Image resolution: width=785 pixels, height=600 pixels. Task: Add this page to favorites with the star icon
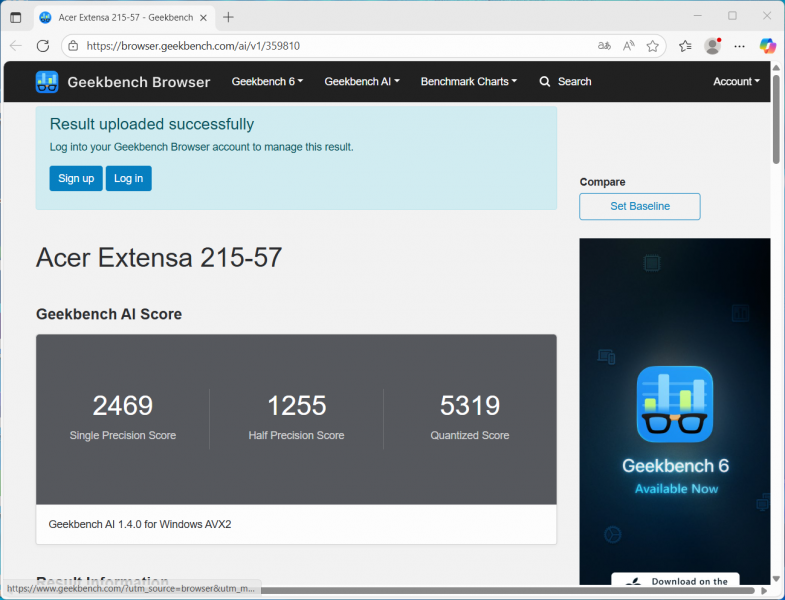(653, 46)
